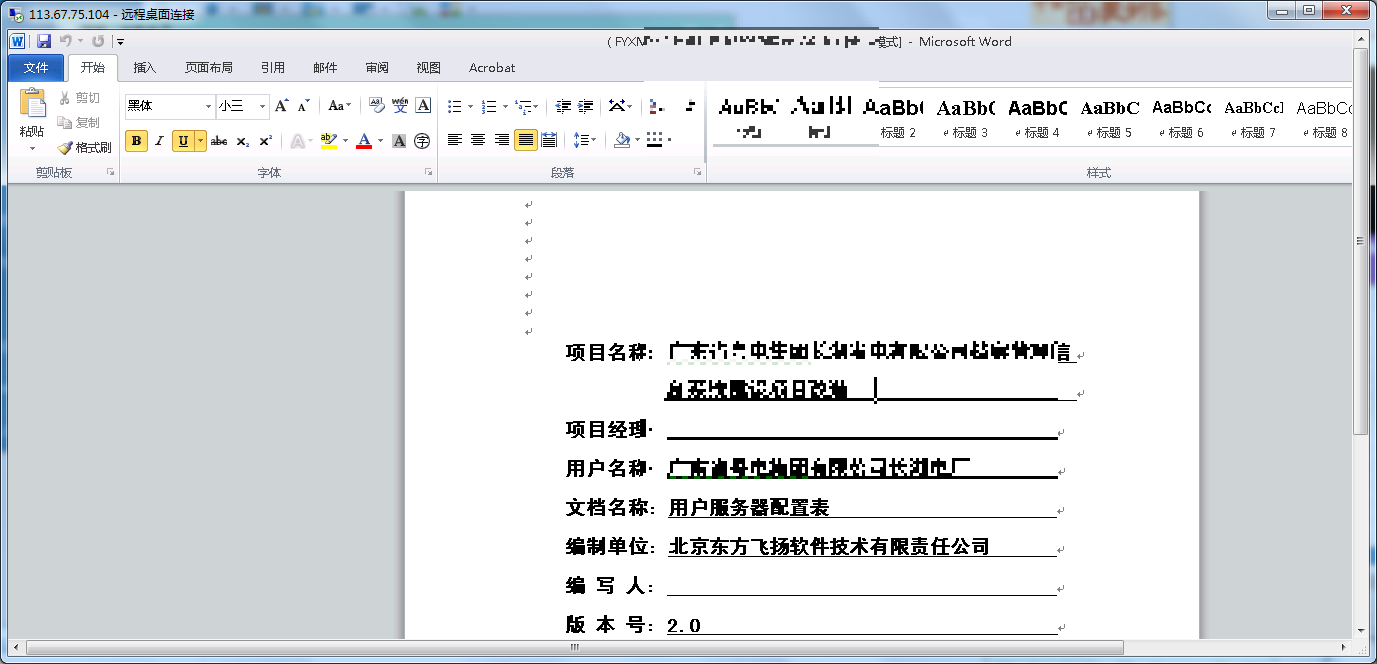Screen dimensions: 1377x664
Task: Expand the Clipboard pane launcher
Action: [x=110, y=172]
